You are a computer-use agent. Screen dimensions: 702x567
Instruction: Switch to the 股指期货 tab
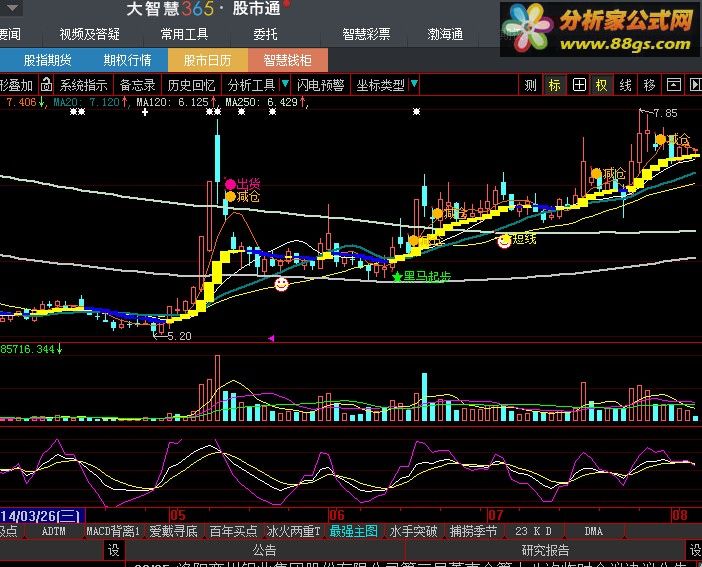(x=48, y=60)
